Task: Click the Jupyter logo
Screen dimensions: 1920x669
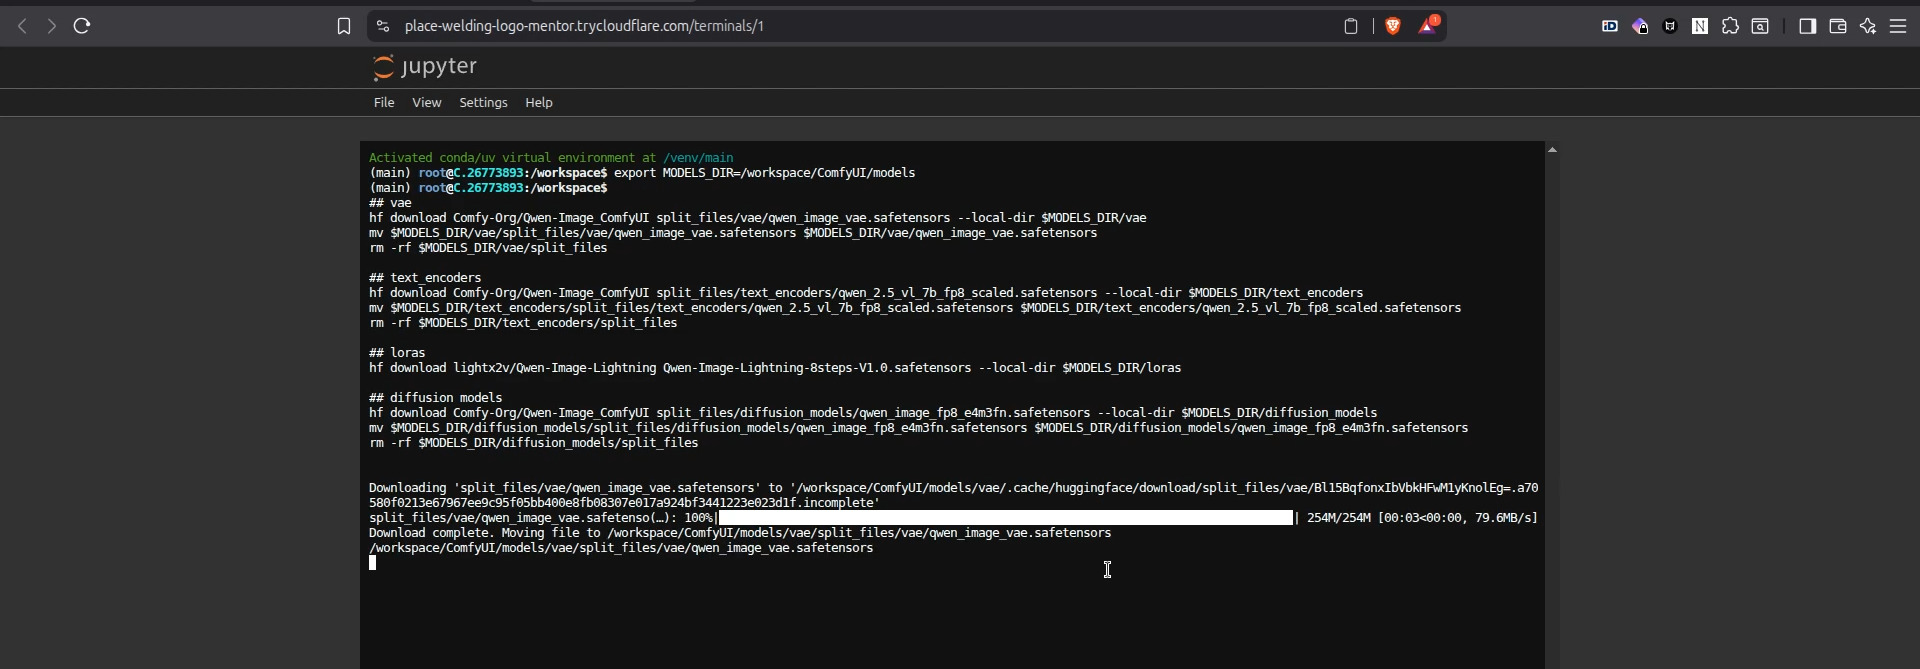Action: (x=425, y=67)
